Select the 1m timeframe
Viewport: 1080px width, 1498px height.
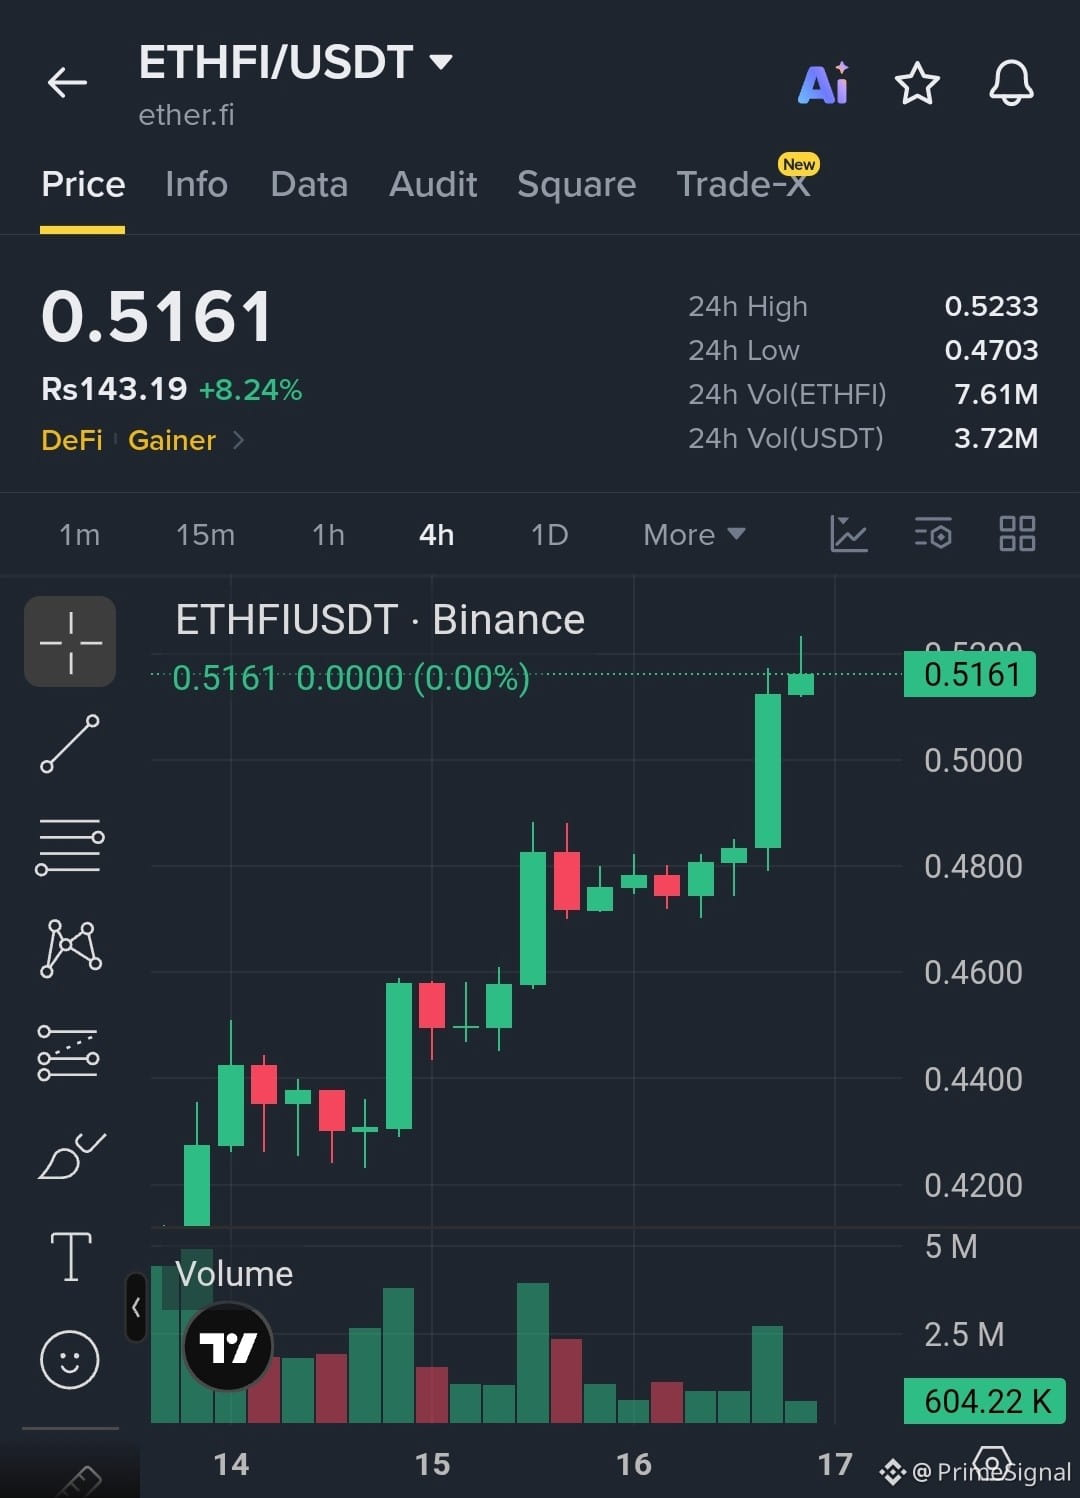click(79, 535)
